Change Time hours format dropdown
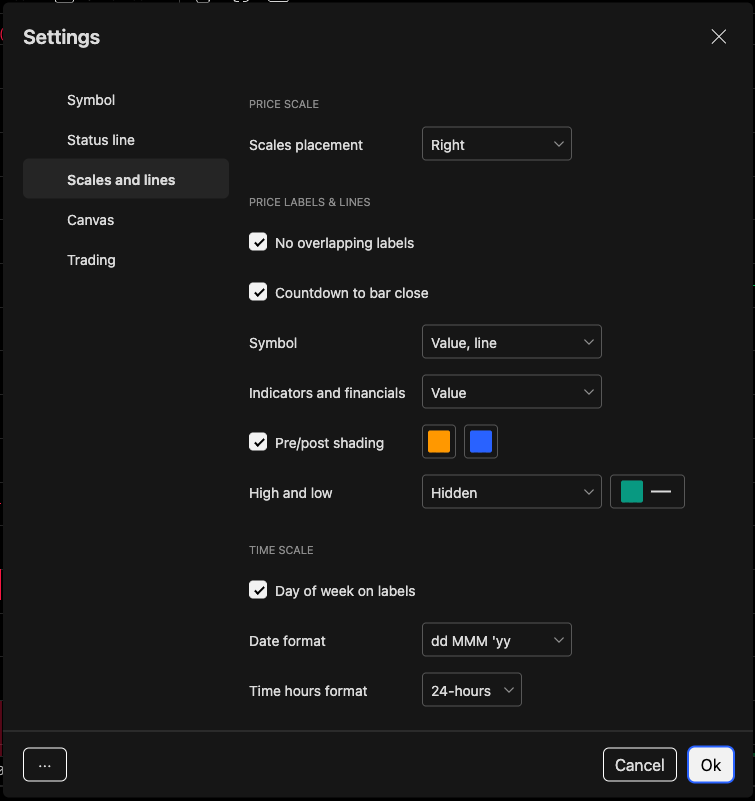Image resolution: width=755 pixels, height=801 pixels. click(471, 690)
